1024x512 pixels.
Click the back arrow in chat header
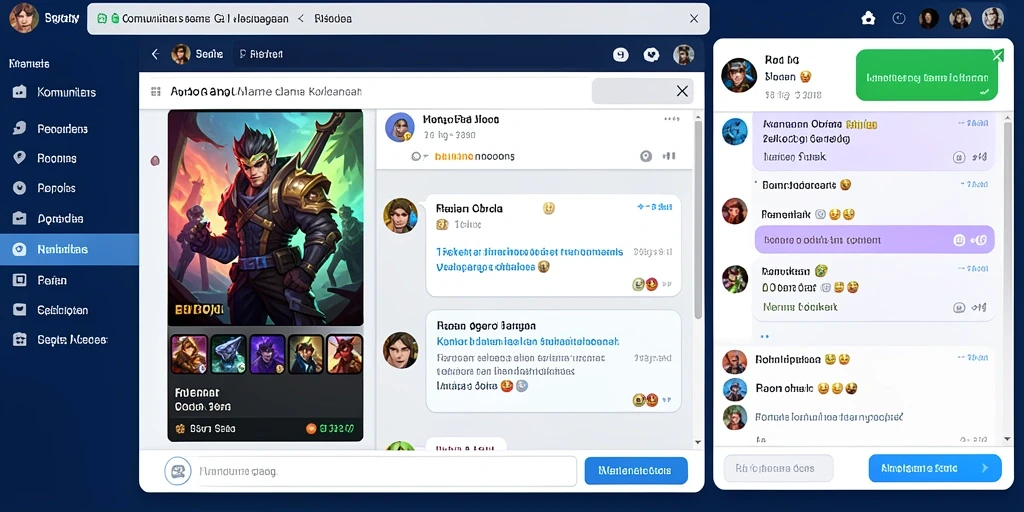pyautogui.click(x=155, y=54)
